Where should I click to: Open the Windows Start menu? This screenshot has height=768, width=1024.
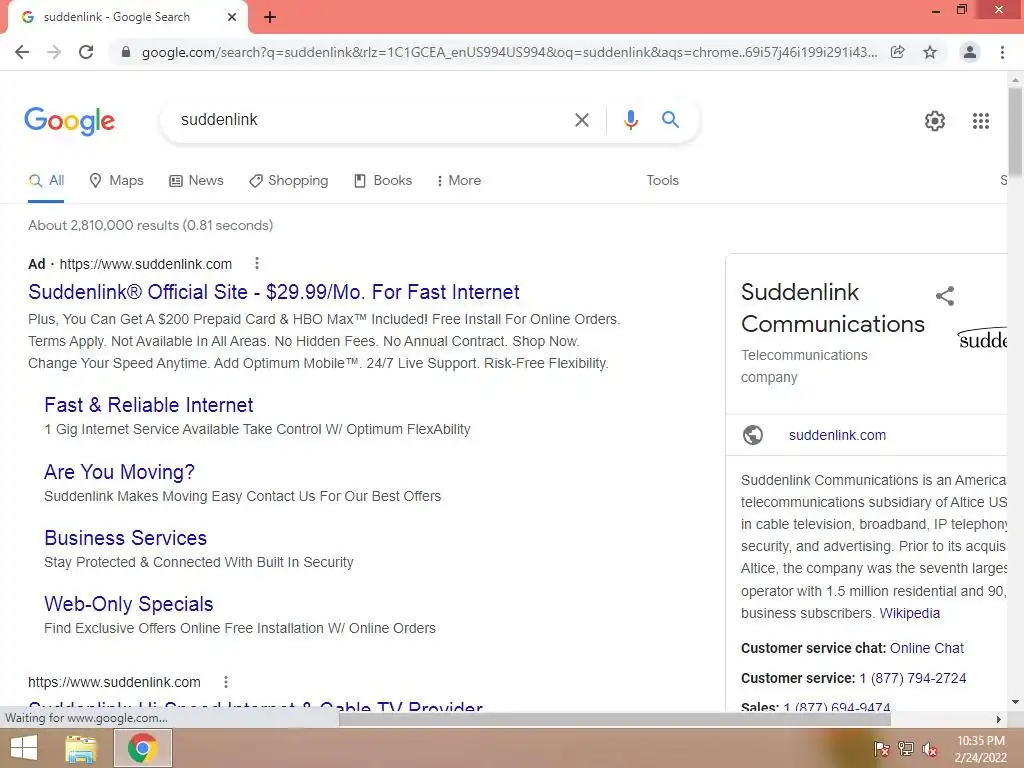click(x=24, y=748)
